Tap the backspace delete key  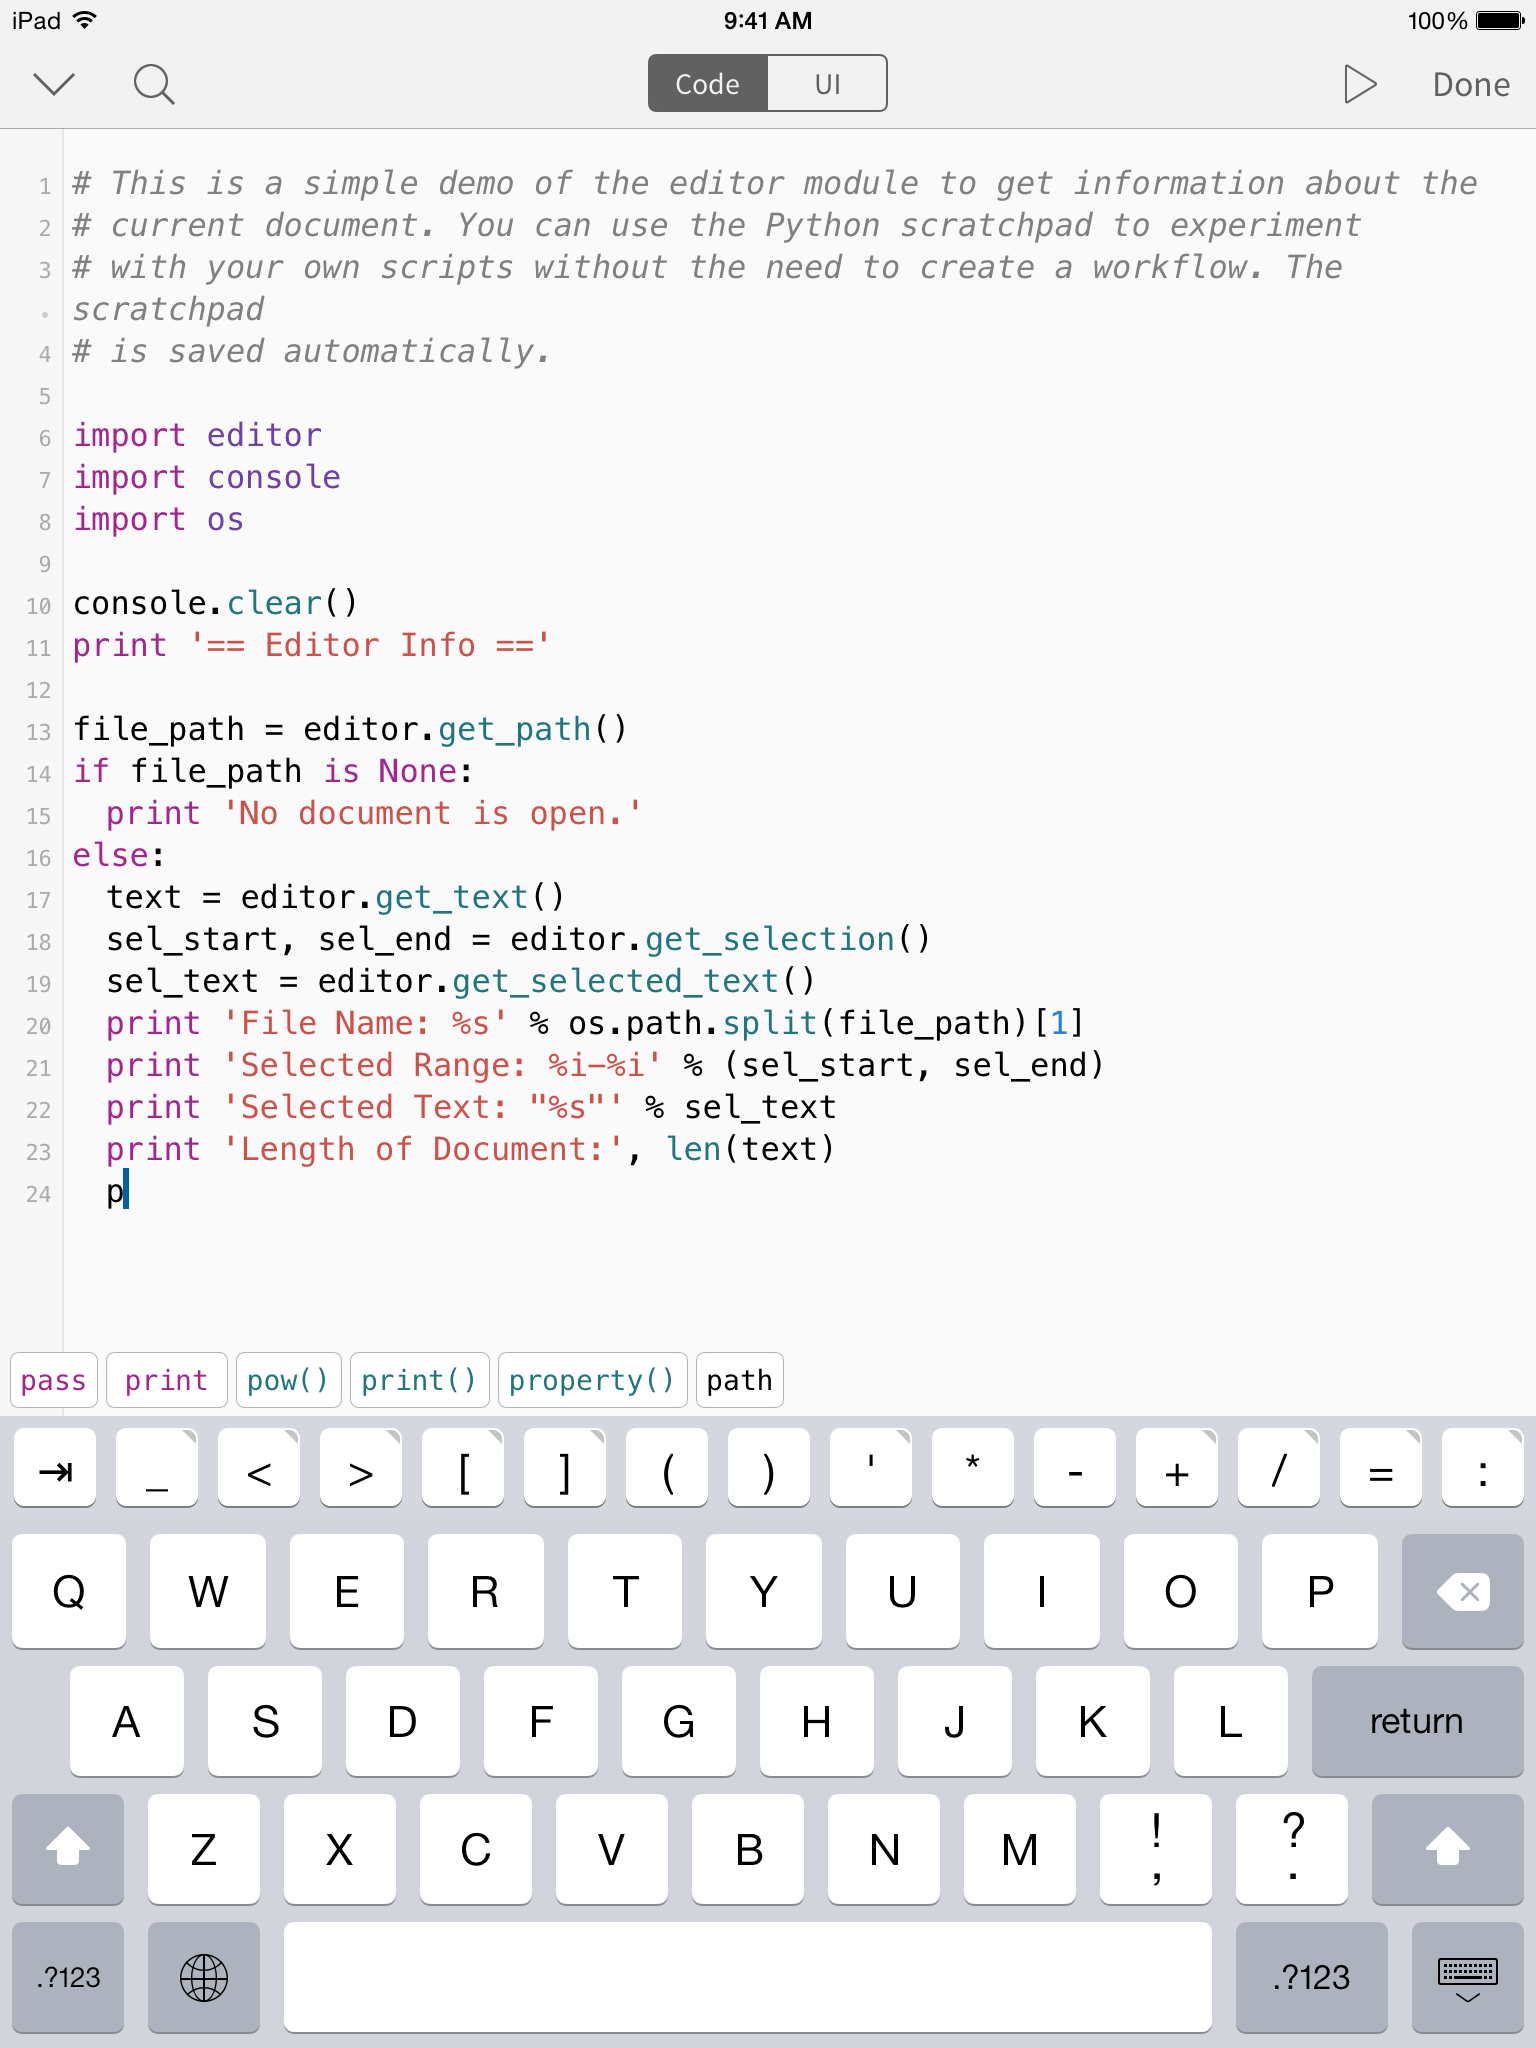coord(1463,1592)
